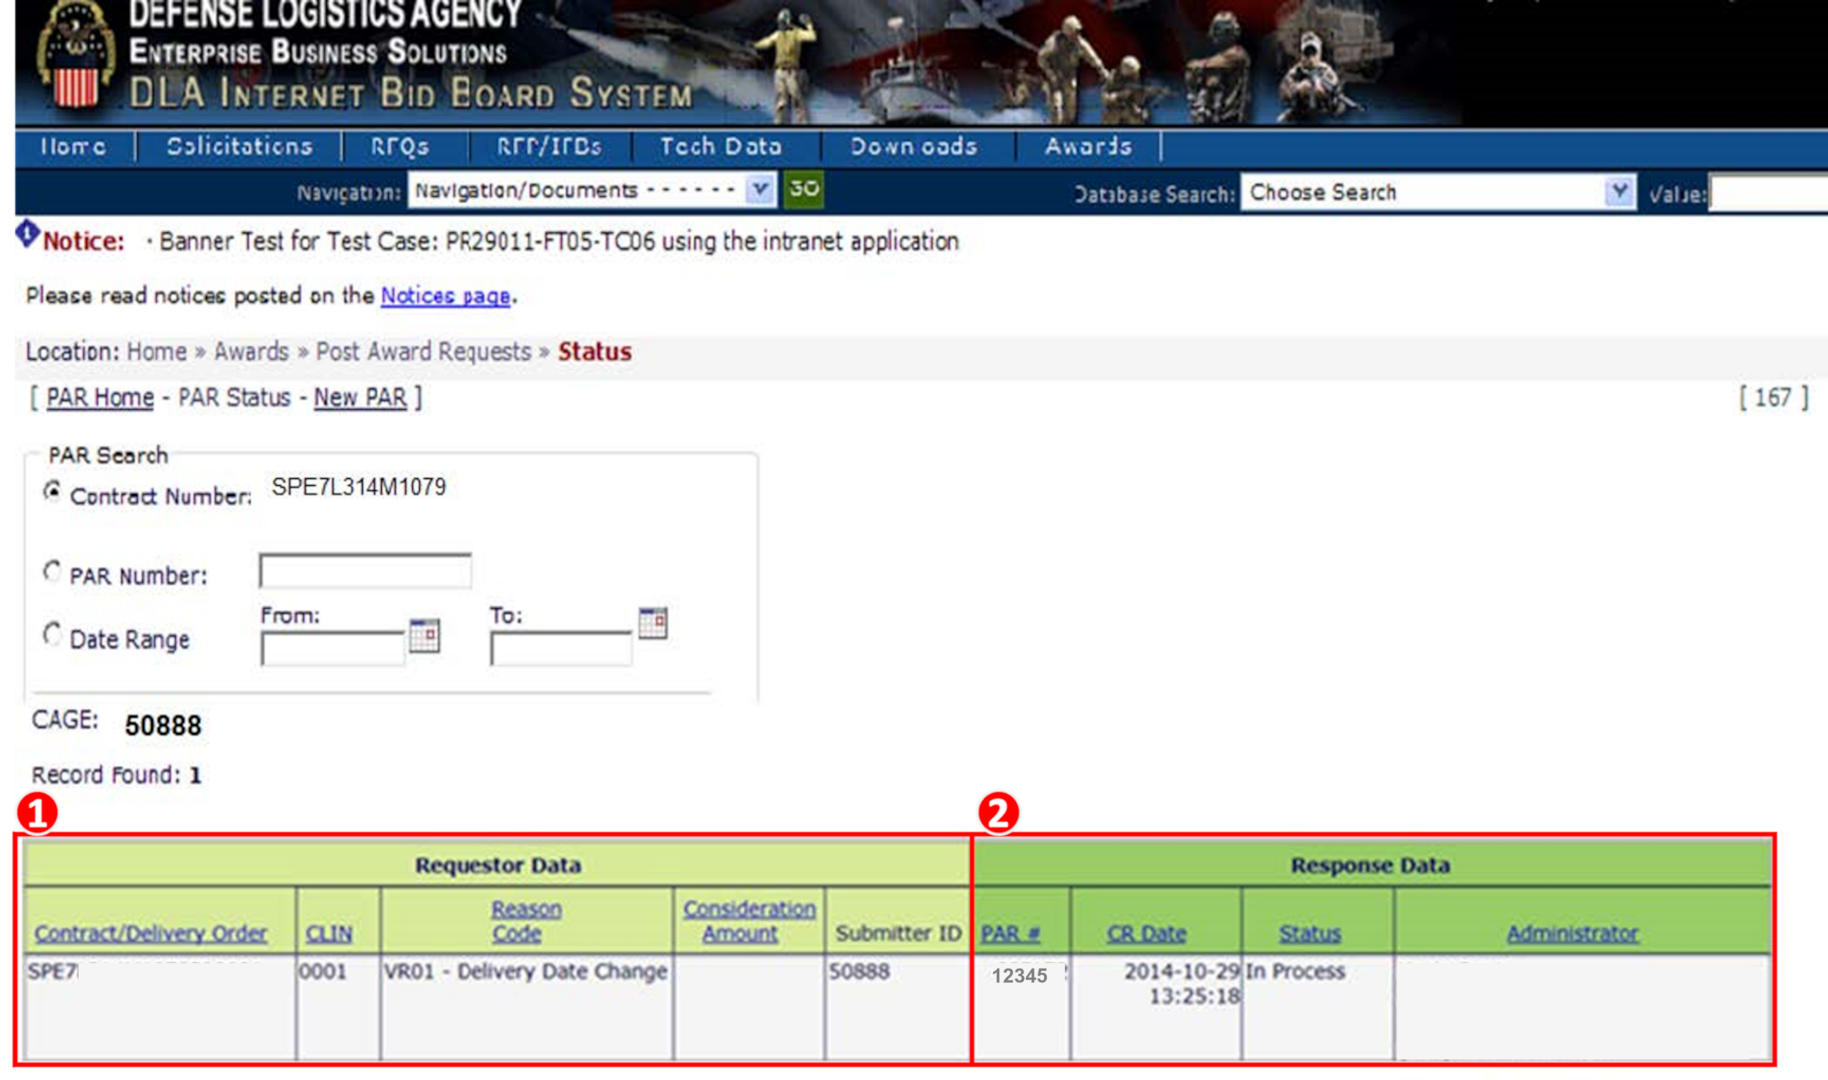Screen dimensions: 1828x1080
Task: Open the Home menu
Action: click(73, 146)
